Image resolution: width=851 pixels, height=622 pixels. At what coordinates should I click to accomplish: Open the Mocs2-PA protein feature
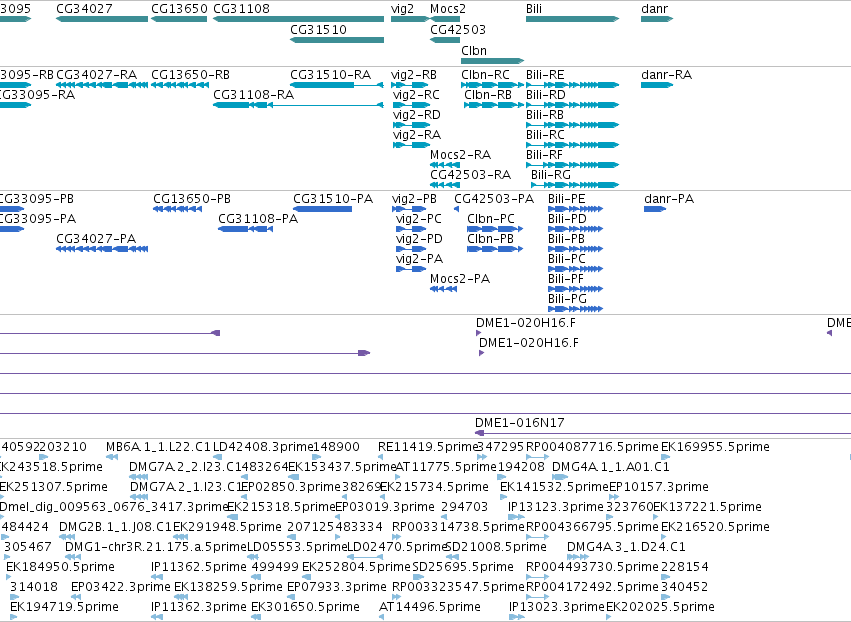click(443, 289)
